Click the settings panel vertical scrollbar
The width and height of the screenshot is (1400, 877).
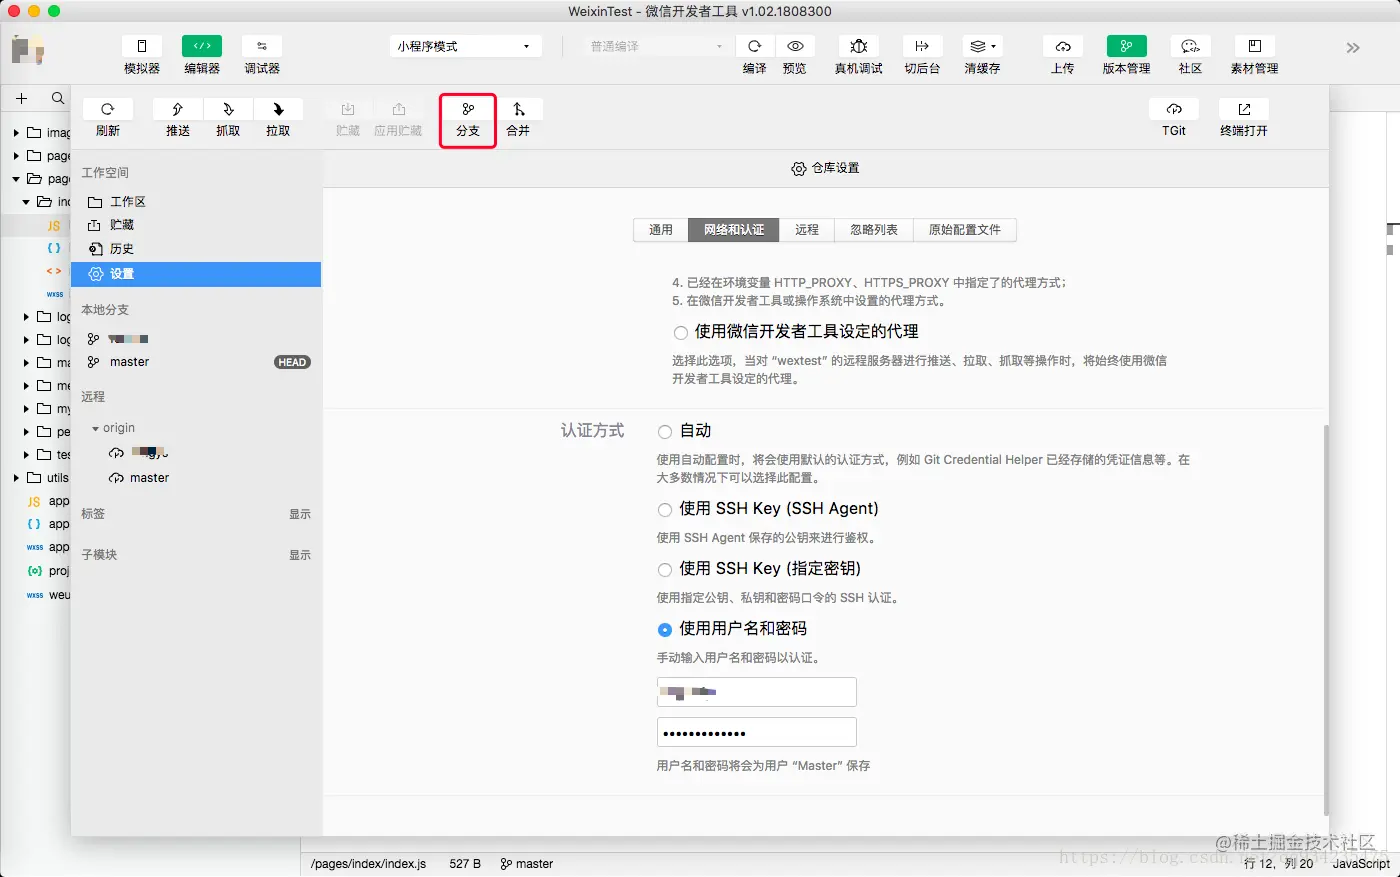(x=1326, y=620)
